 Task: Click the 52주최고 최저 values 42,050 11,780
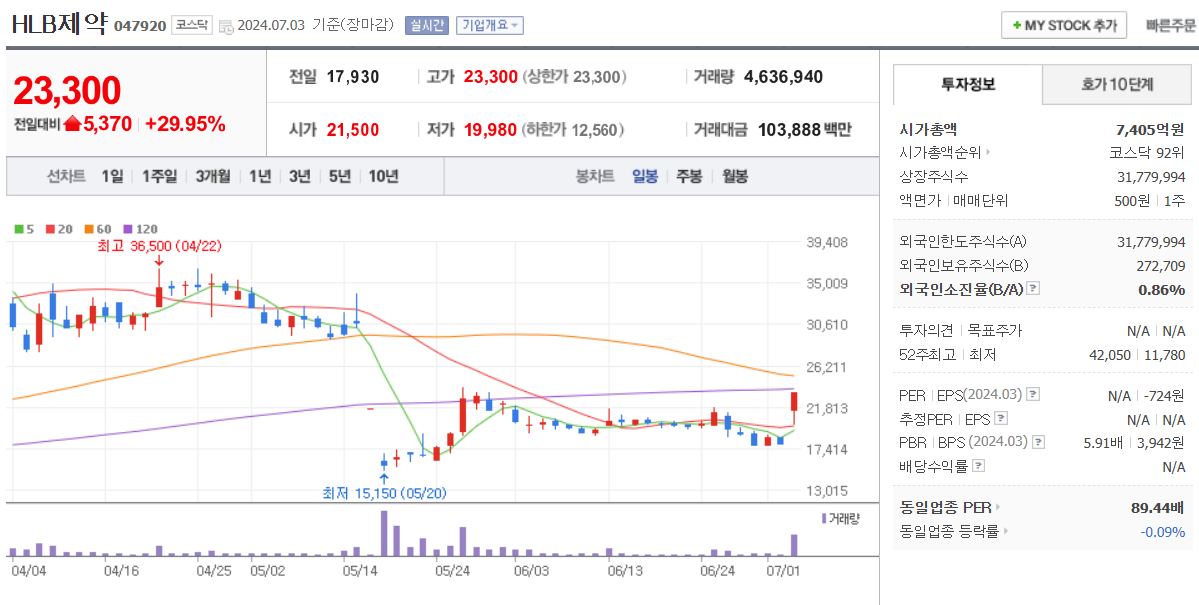click(x=1137, y=355)
